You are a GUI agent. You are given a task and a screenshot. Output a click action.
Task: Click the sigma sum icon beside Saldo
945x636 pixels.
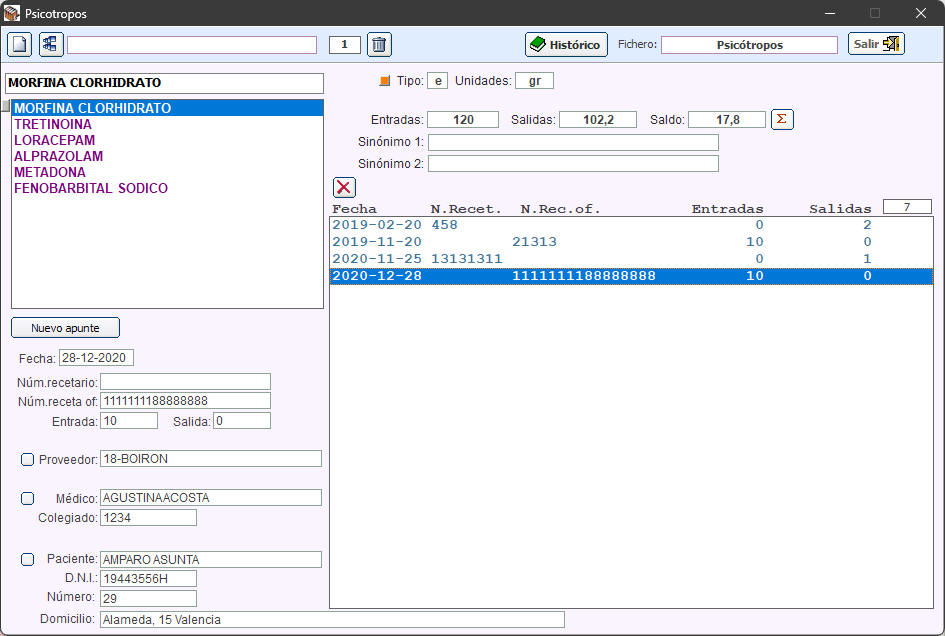point(783,119)
